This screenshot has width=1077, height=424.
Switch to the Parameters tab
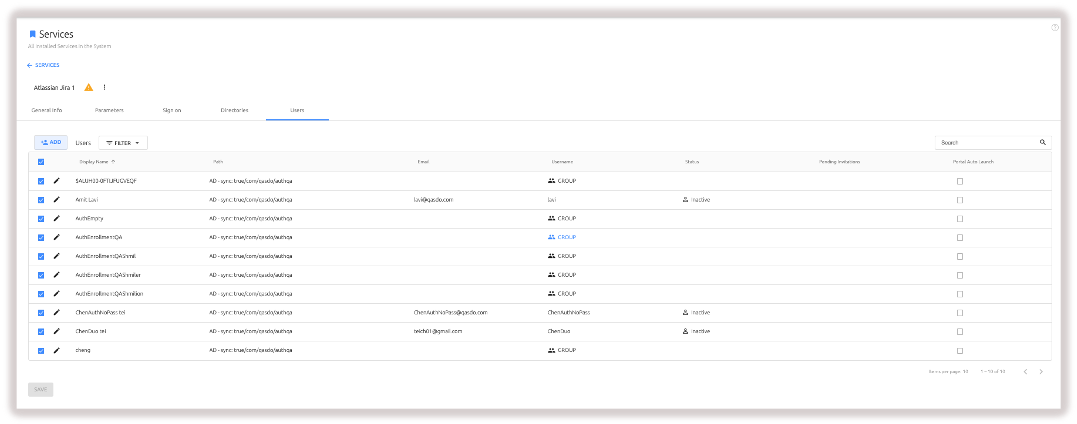click(x=109, y=110)
